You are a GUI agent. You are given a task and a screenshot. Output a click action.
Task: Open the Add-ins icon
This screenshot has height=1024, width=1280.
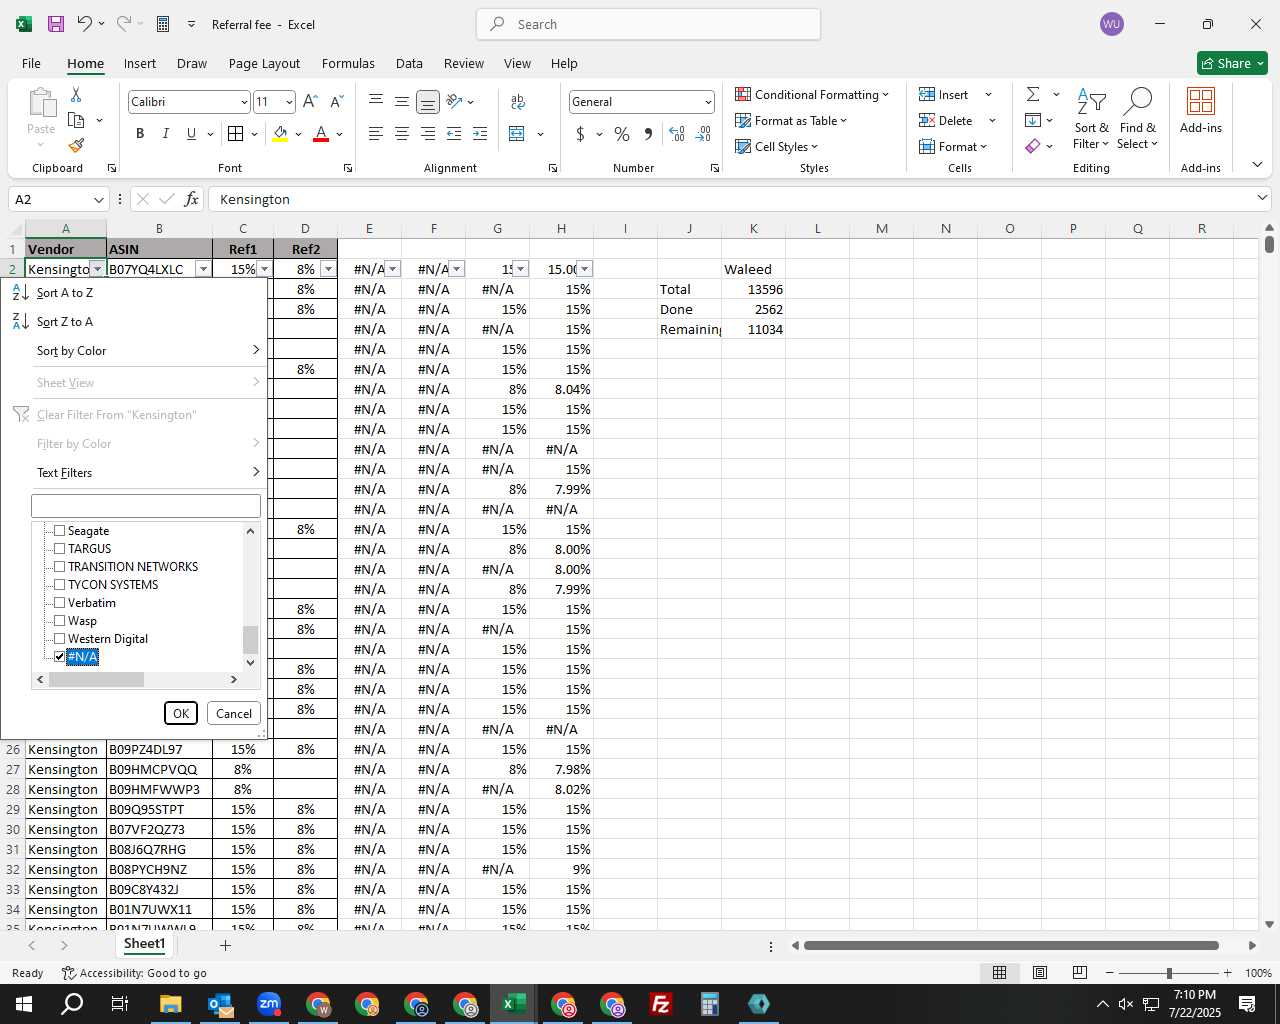click(x=1200, y=110)
